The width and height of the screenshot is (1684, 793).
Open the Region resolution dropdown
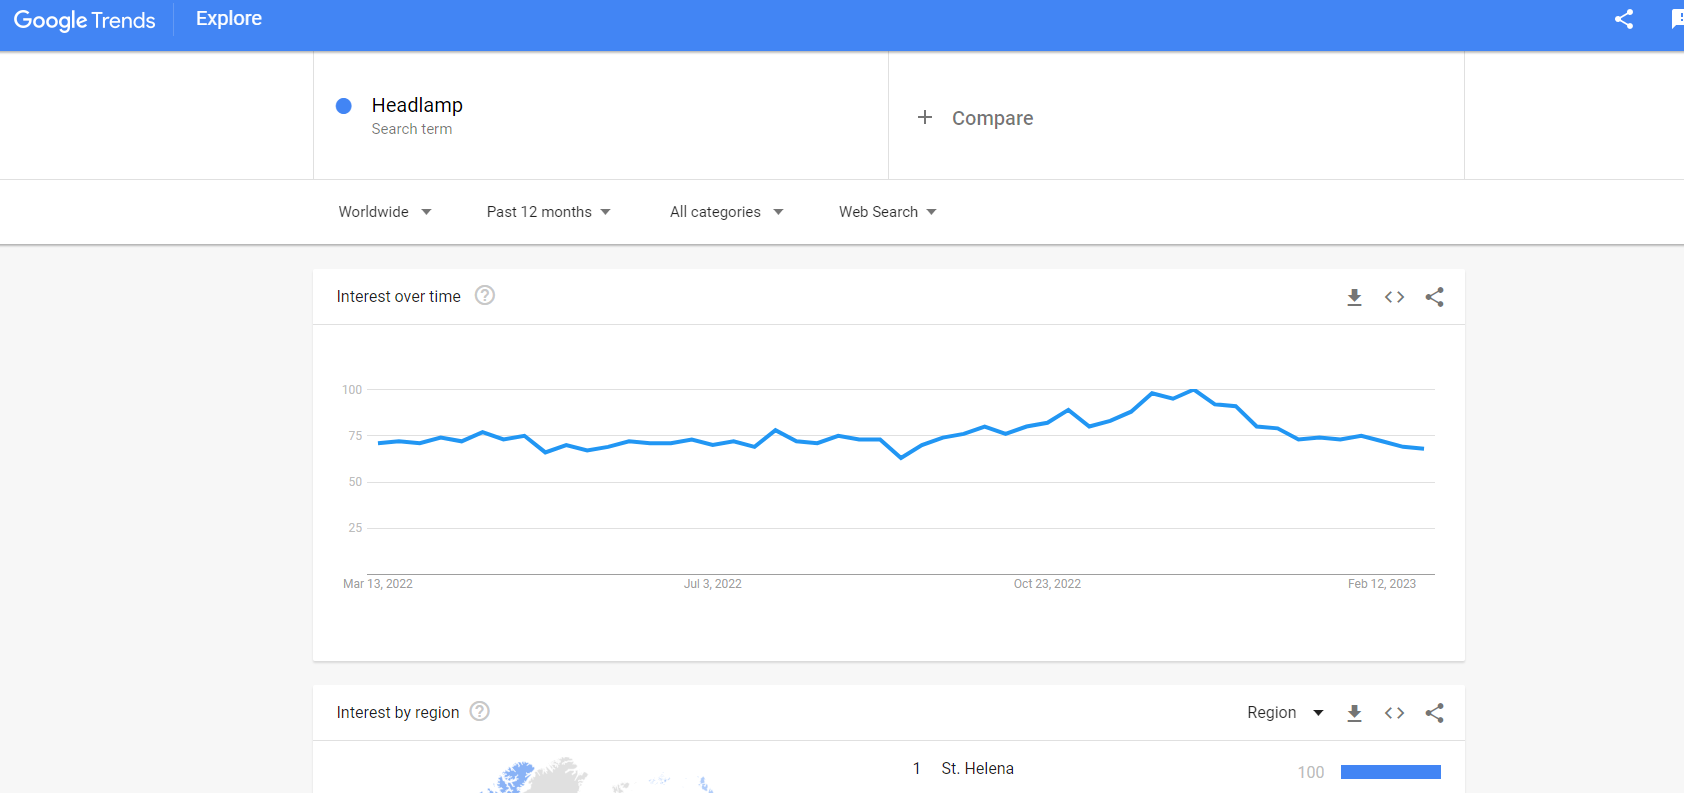click(x=1285, y=713)
